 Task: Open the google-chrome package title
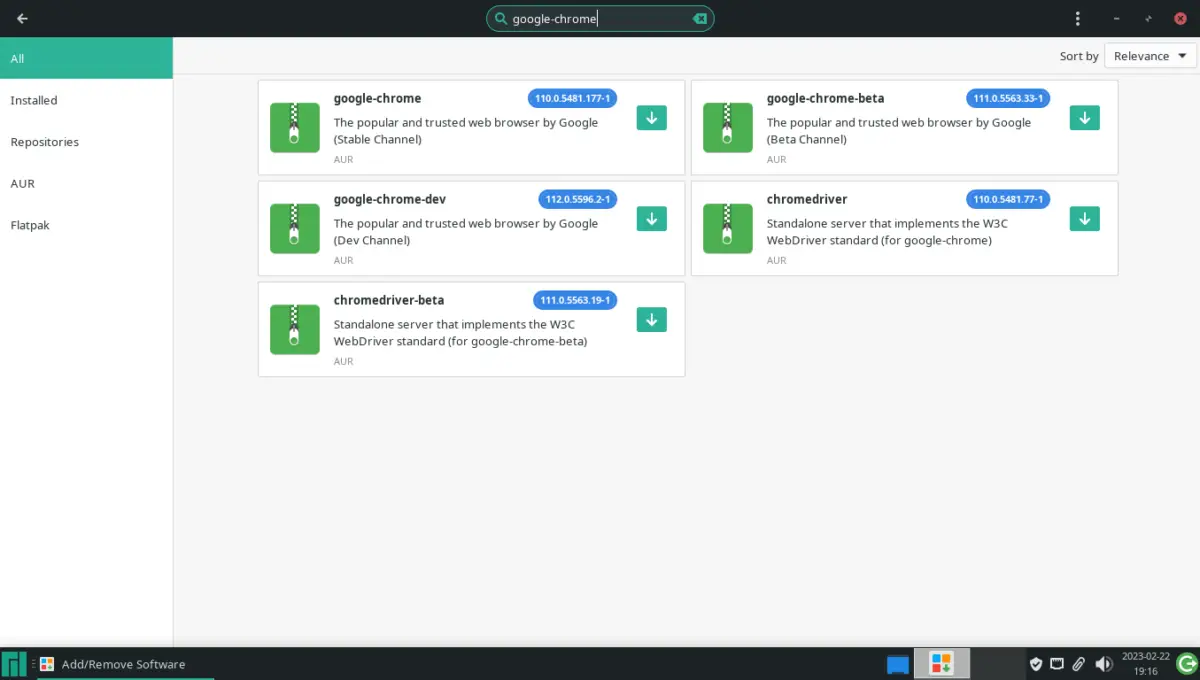pos(377,98)
